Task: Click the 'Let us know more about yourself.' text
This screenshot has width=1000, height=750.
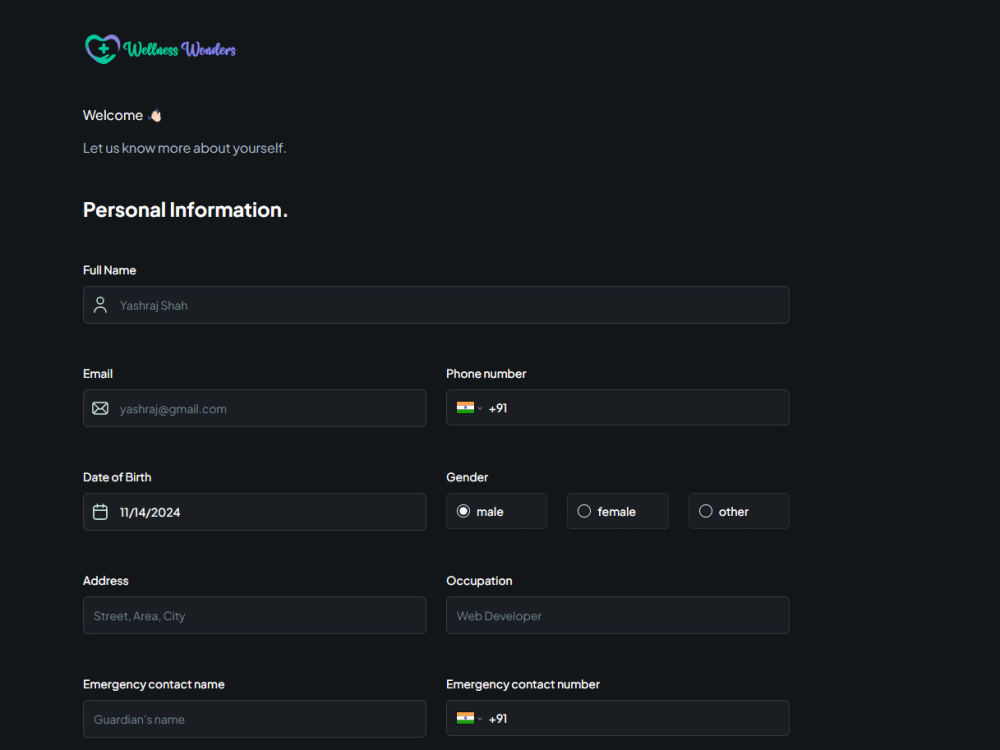Action: 184,148
